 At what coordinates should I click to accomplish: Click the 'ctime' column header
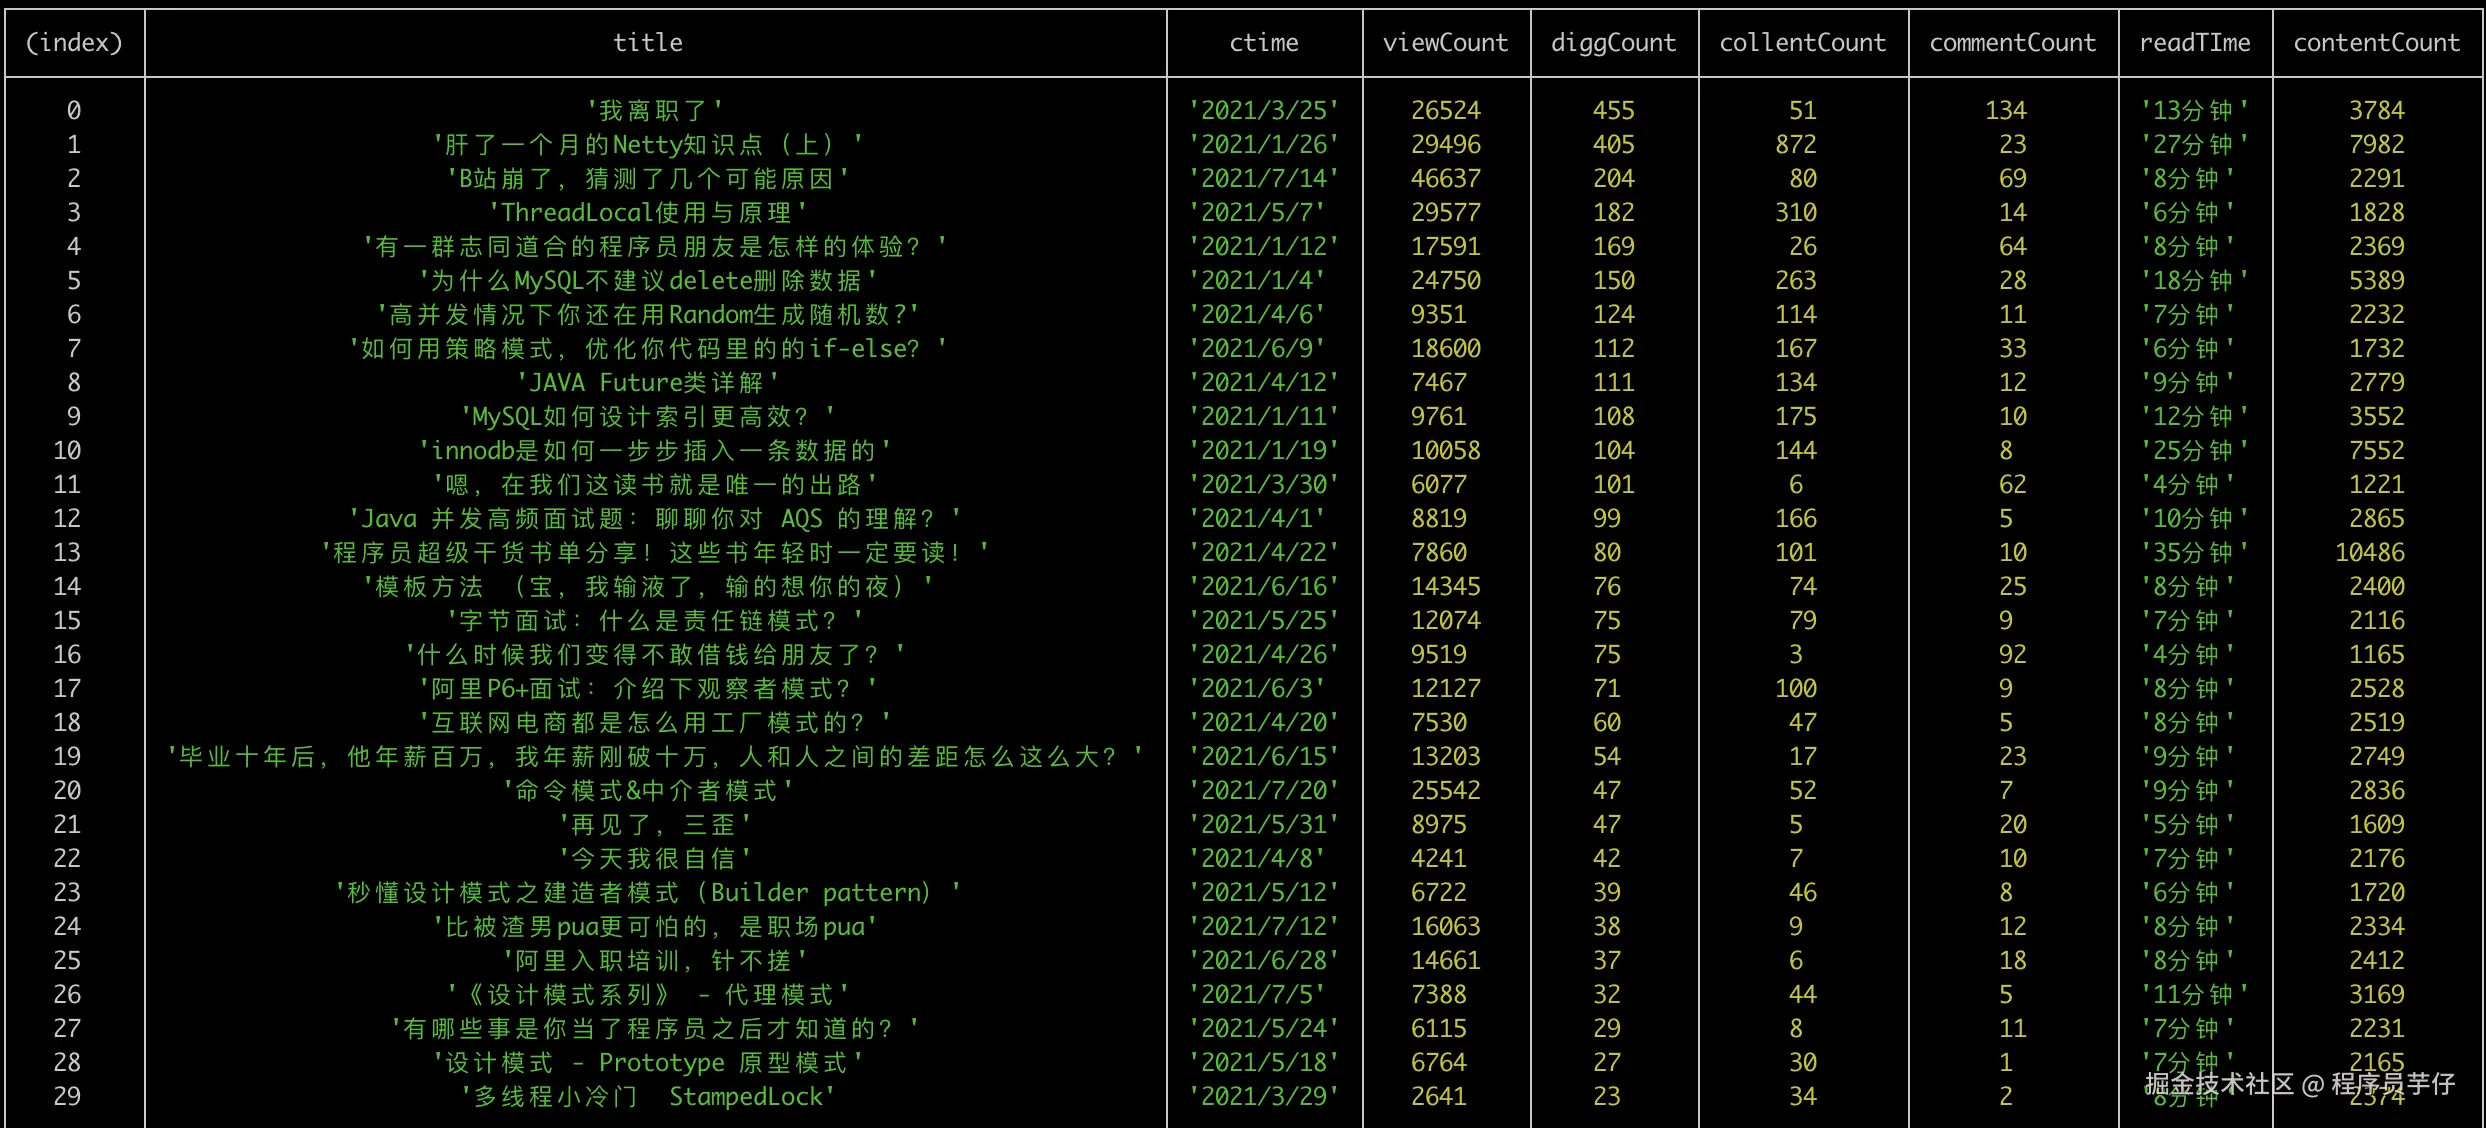[x=1264, y=43]
